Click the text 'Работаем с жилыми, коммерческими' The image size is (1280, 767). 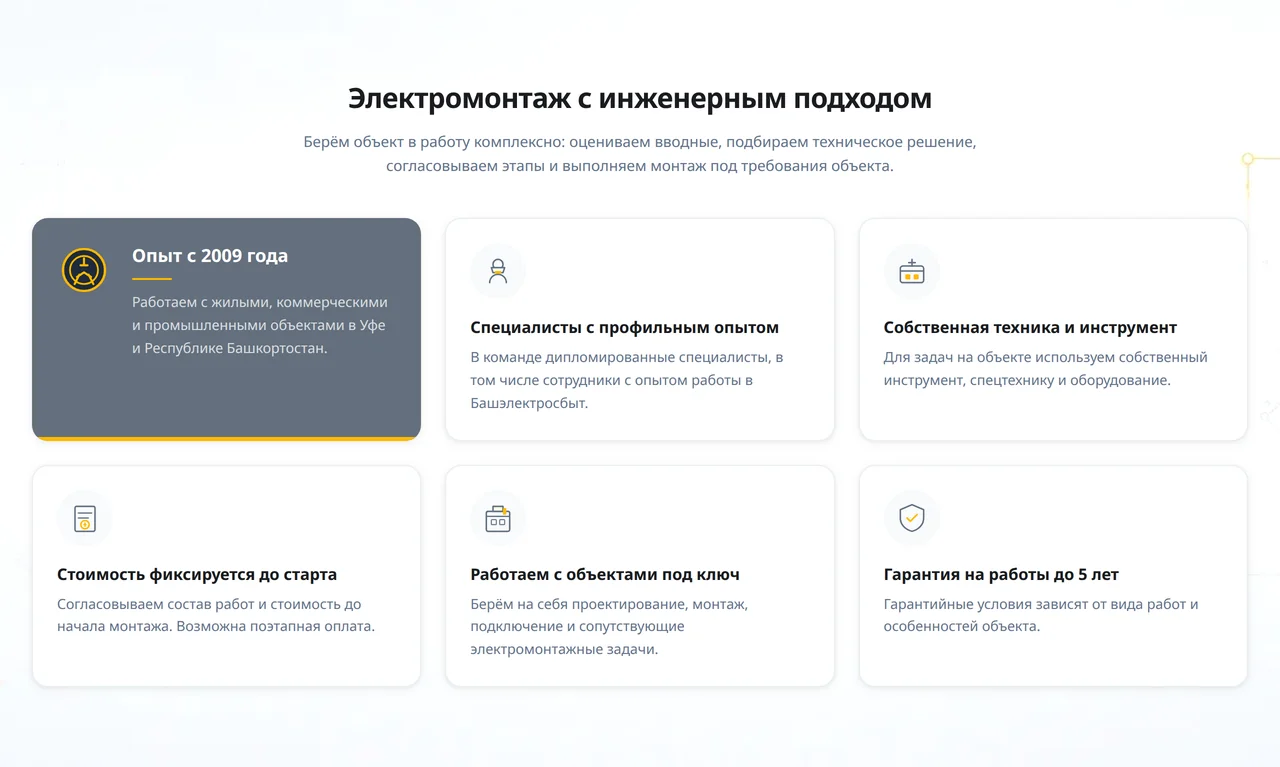tap(260, 302)
